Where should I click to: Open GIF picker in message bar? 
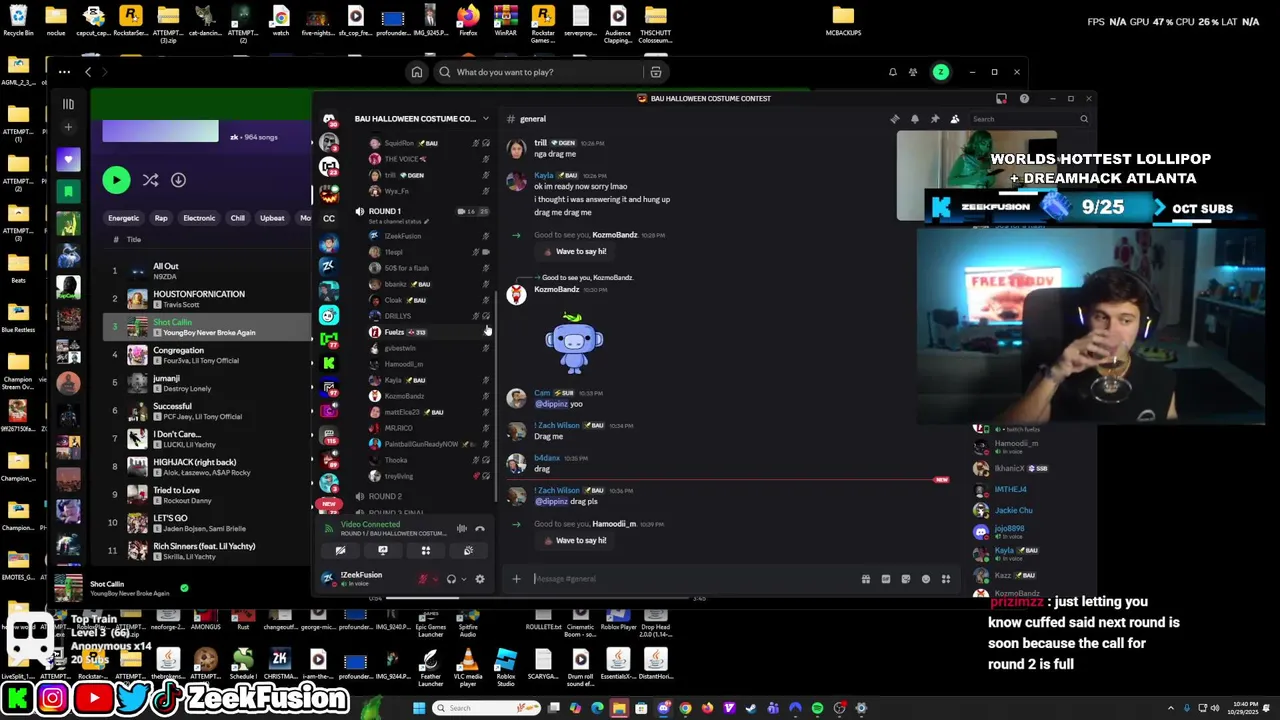(885, 579)
